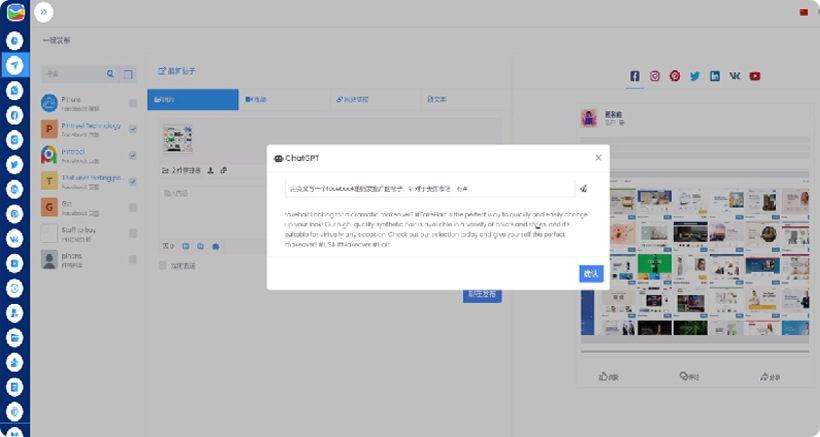This screenshot has width=820, height=437.
Task: Toggle checkbox for Stuff to buy account
Action: click(x=132, y=233)
